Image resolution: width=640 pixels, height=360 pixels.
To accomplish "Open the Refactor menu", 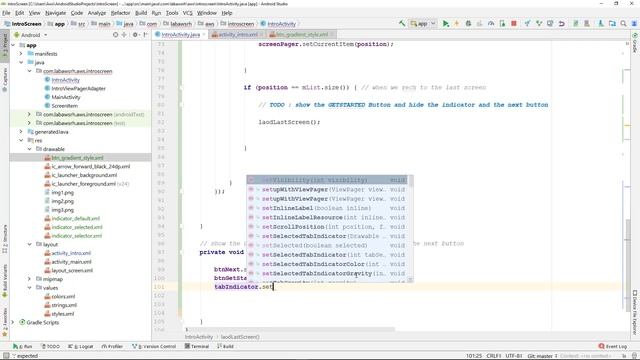I will coord(120,13).
